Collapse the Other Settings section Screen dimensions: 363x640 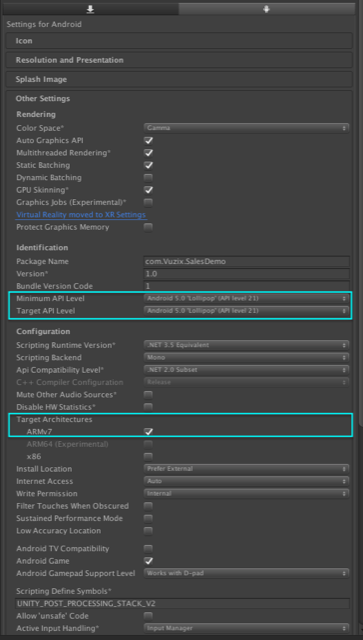pyautogui.click(x=42, y=98)
